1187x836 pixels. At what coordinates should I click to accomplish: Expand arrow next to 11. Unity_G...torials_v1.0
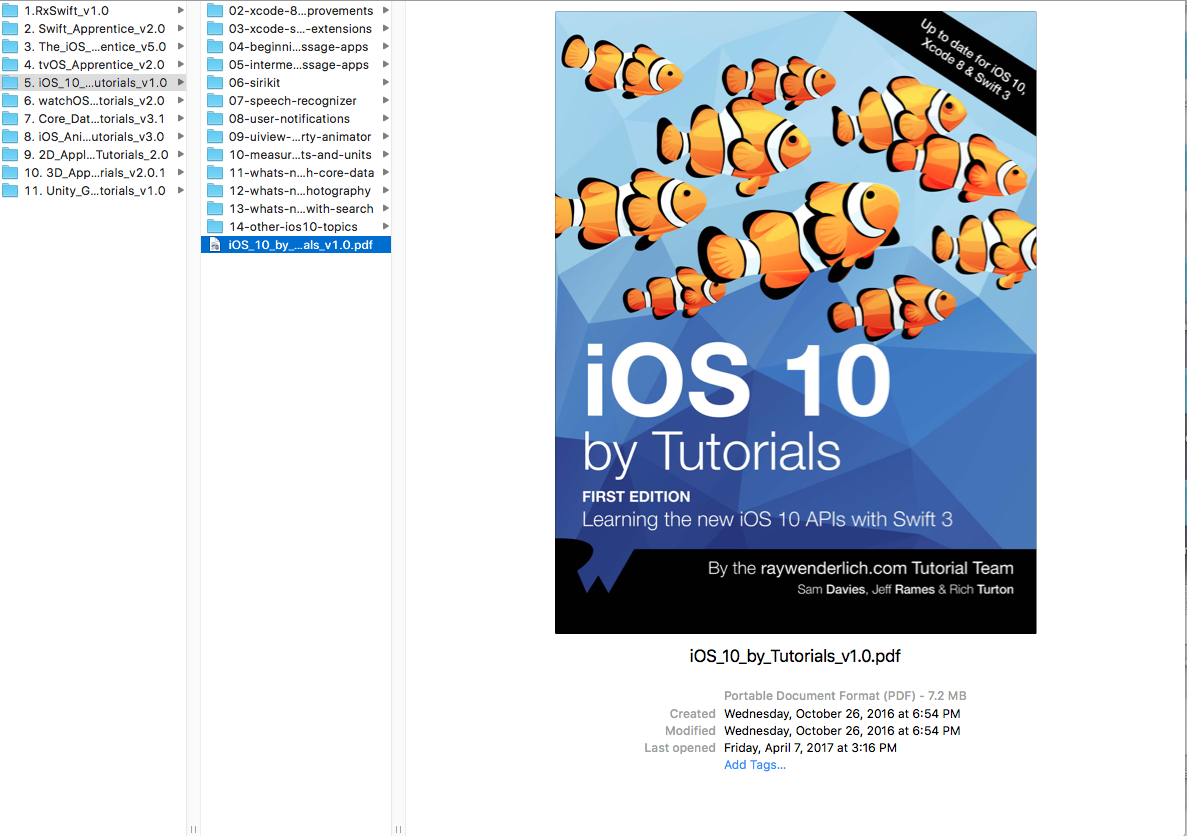coord(181,191)
